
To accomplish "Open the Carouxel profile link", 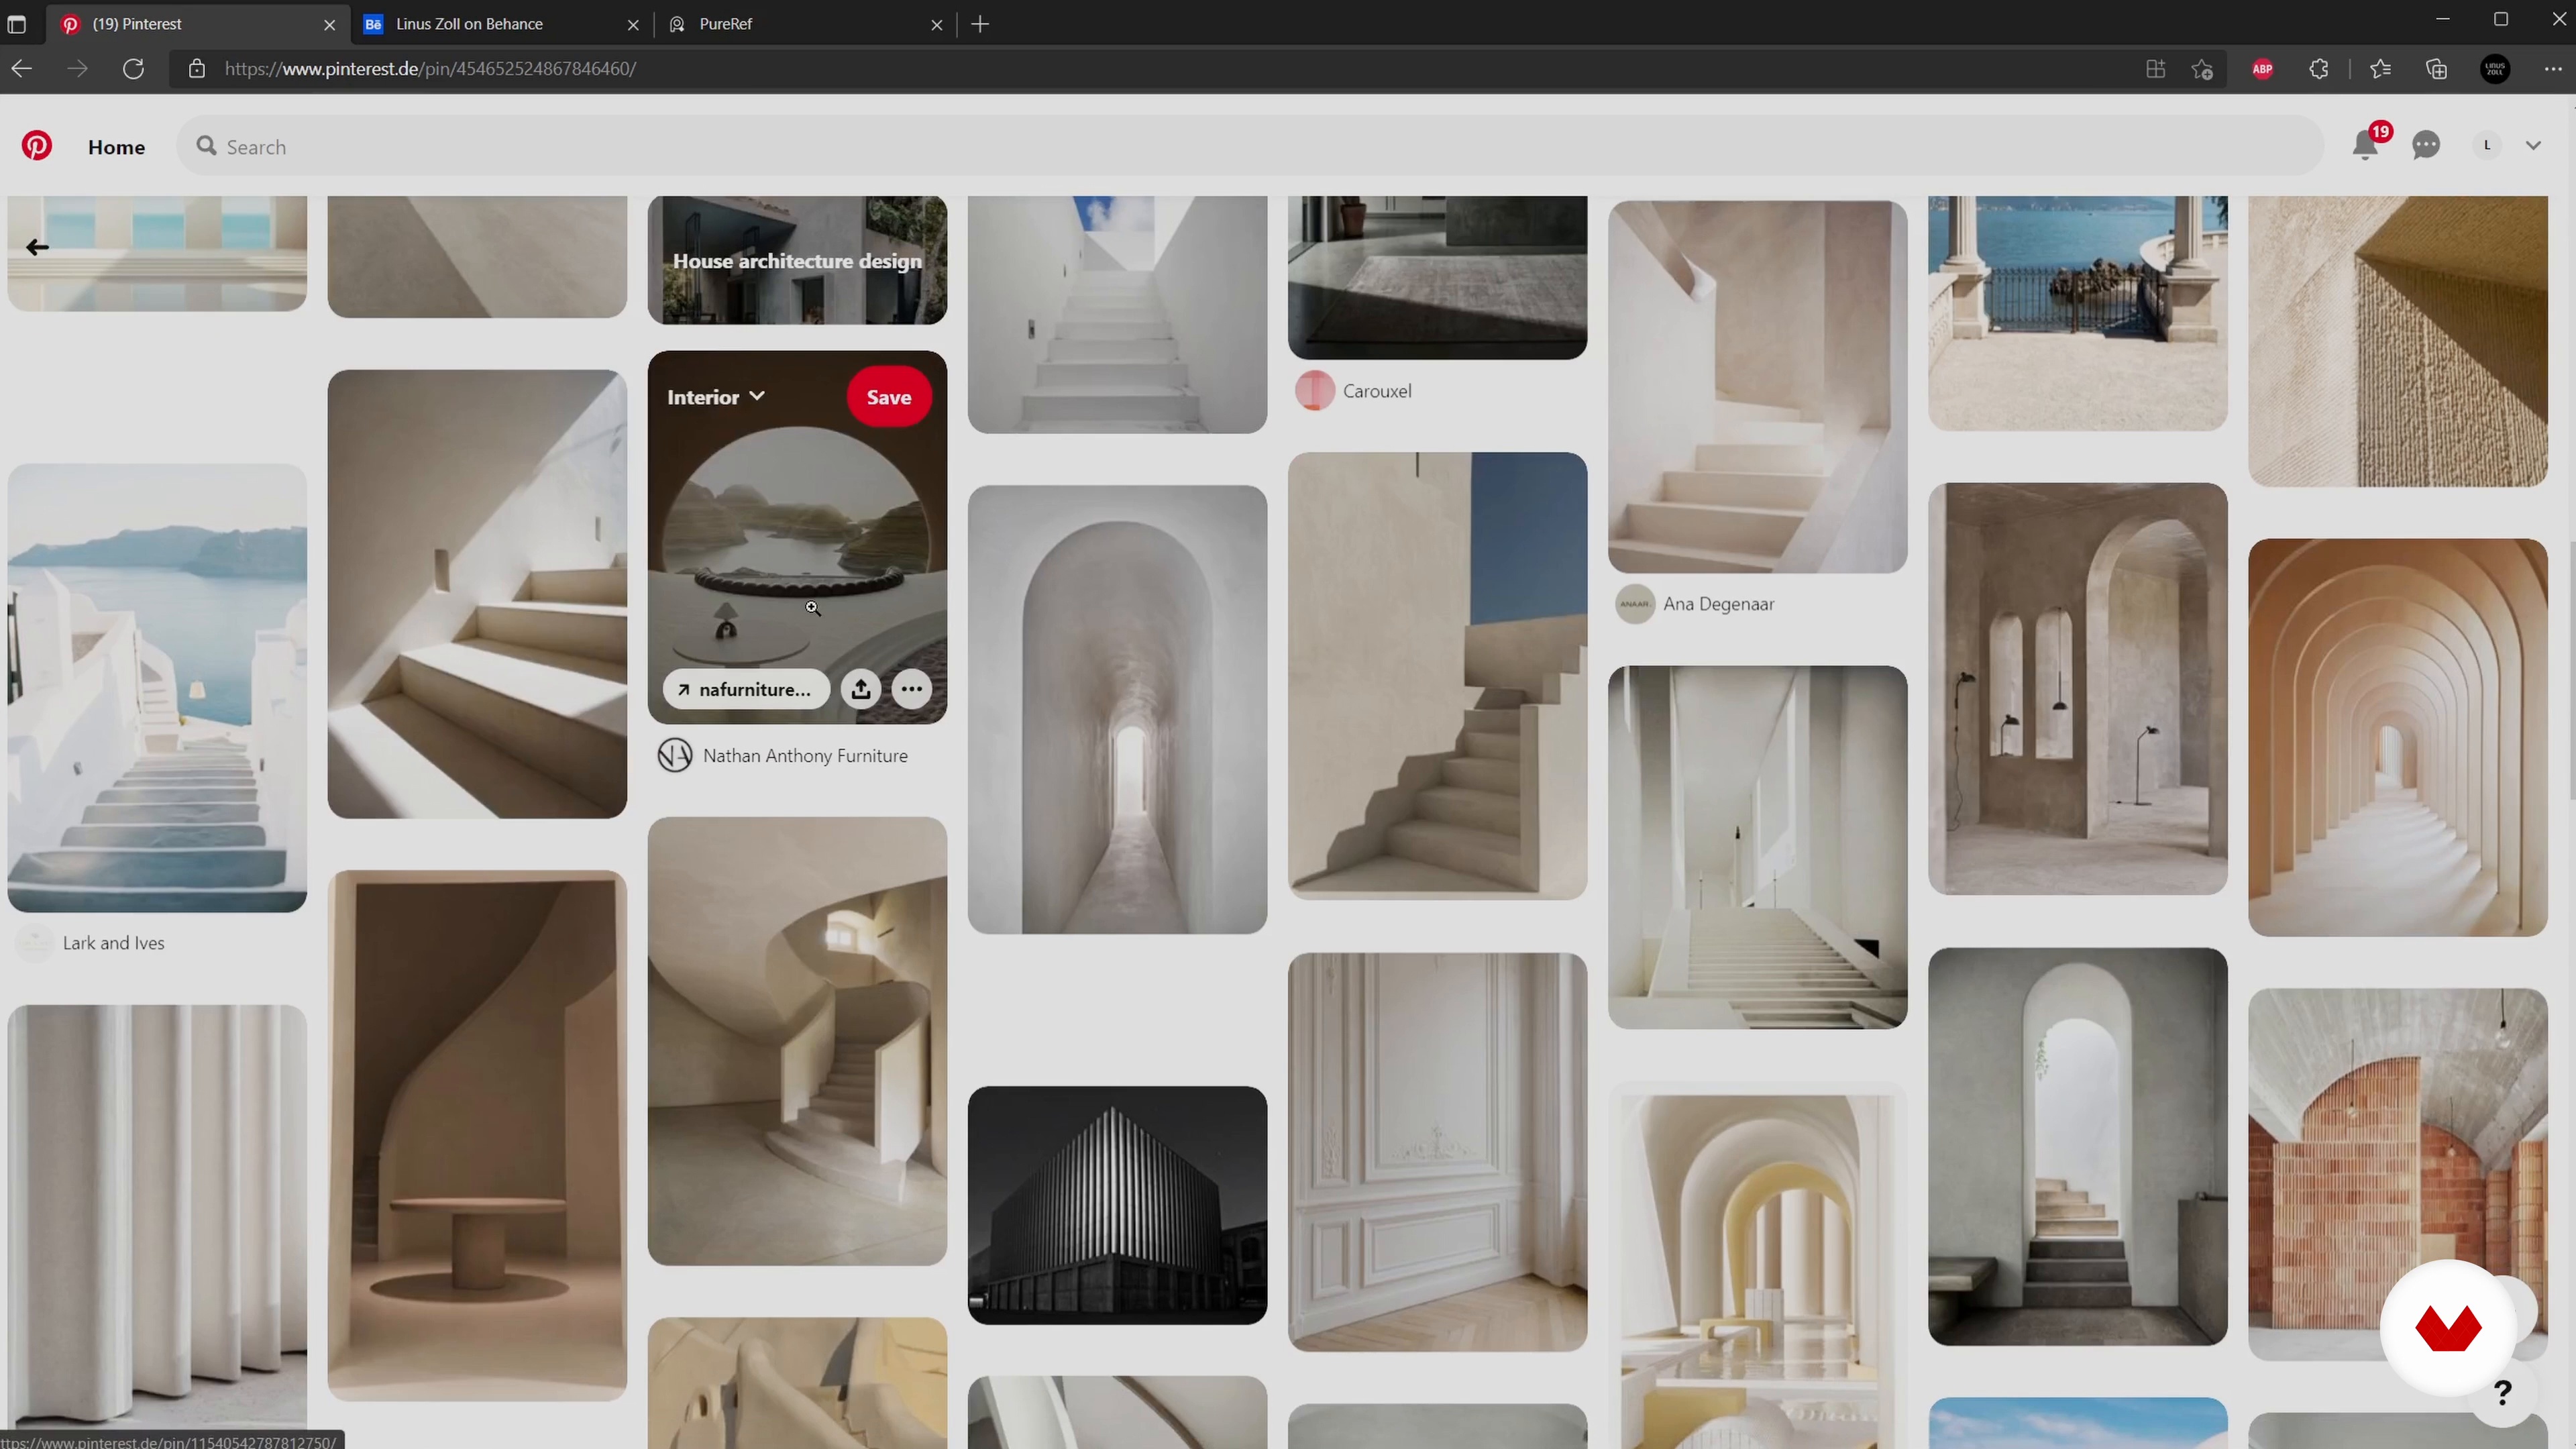I will (1354, 391).
